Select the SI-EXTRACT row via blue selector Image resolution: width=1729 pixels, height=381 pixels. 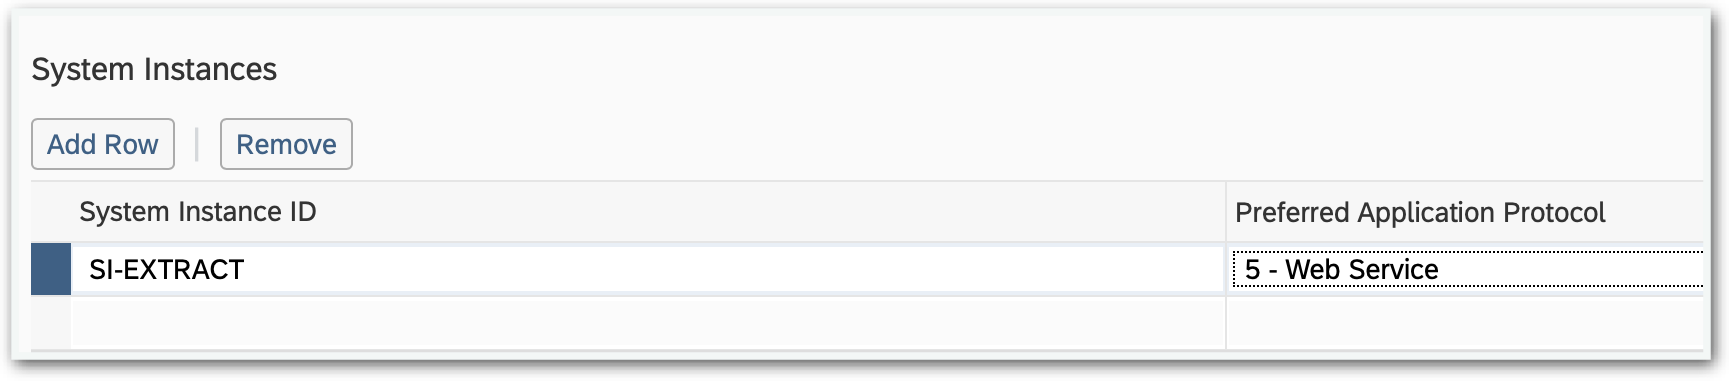(x=51, y=269)
